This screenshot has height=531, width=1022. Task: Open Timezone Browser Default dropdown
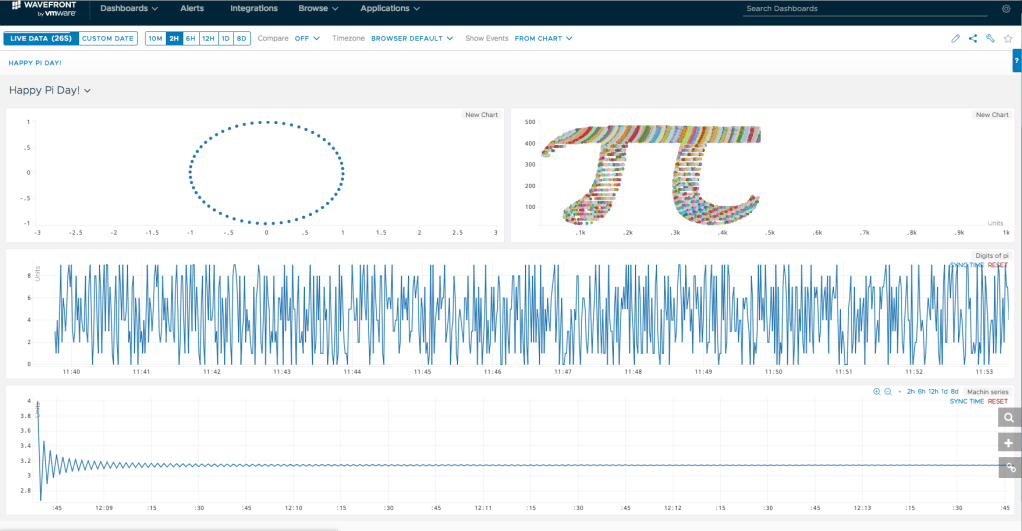(412, 38)
